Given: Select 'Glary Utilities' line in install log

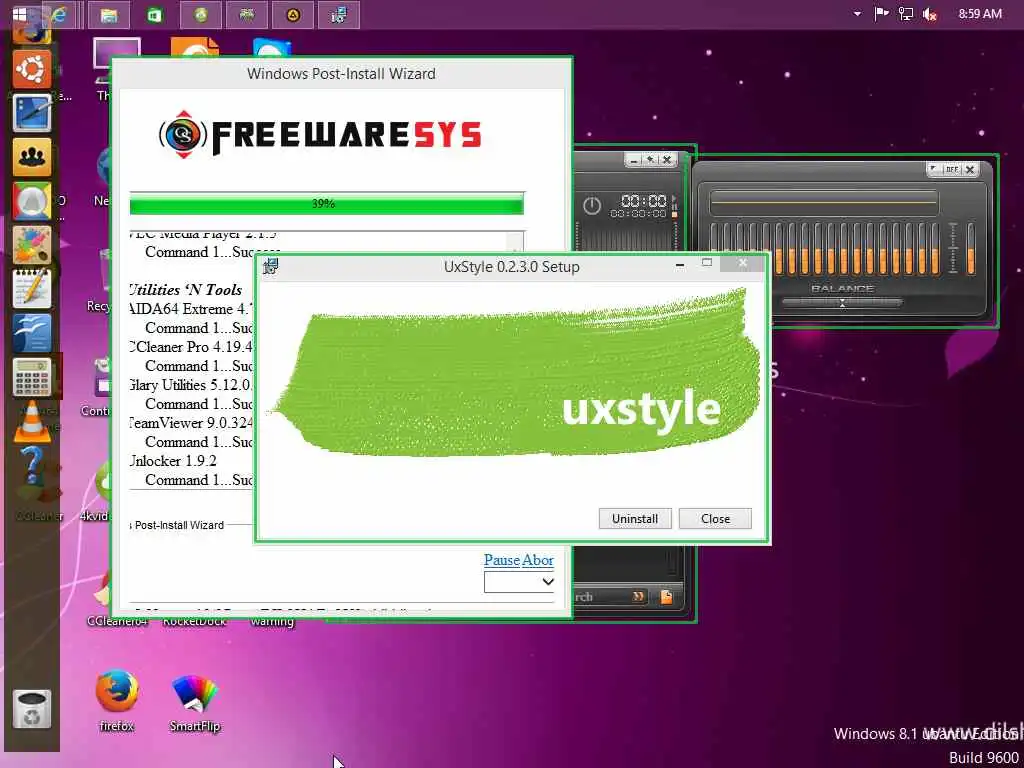Looking at the screenshot, I should click(191, 385).
